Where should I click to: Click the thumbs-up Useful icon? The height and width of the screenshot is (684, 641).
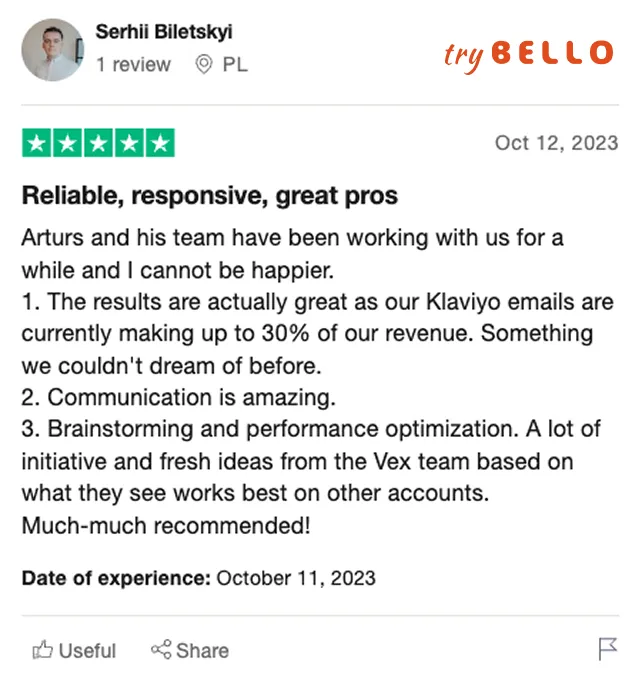point(42,650)
